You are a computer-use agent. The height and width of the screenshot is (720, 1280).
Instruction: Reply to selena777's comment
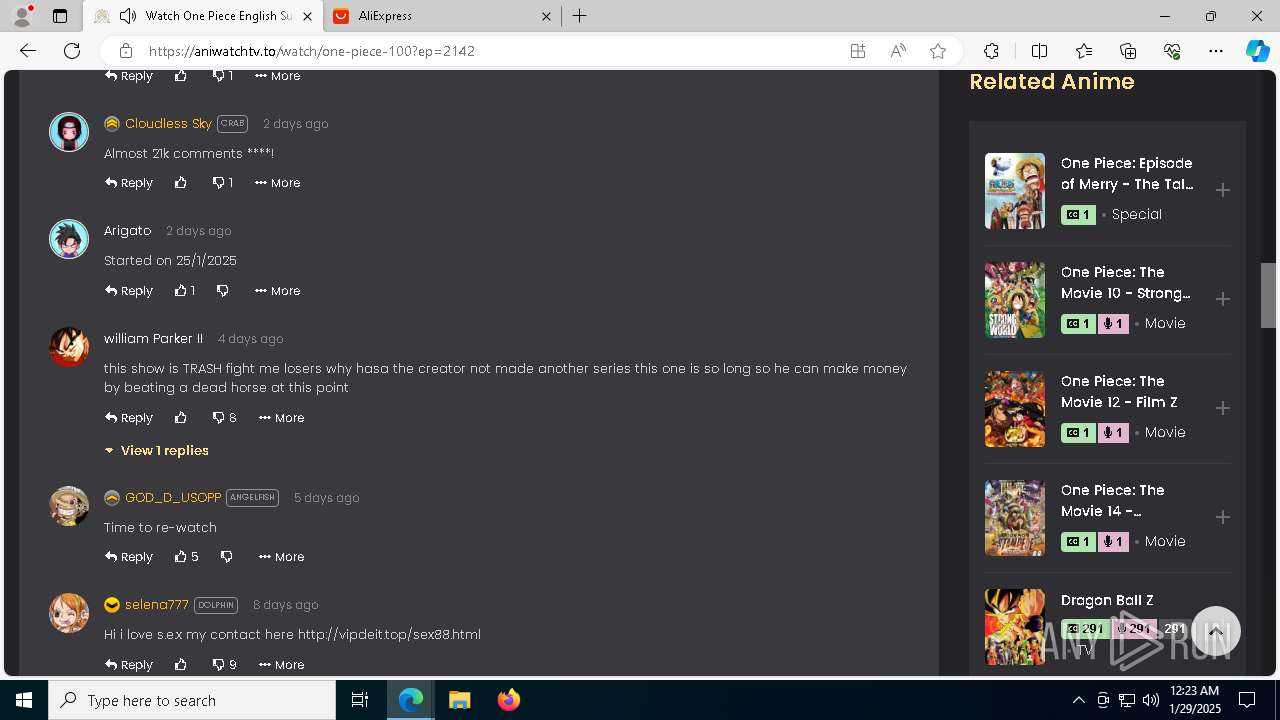[x=129, y=665]
